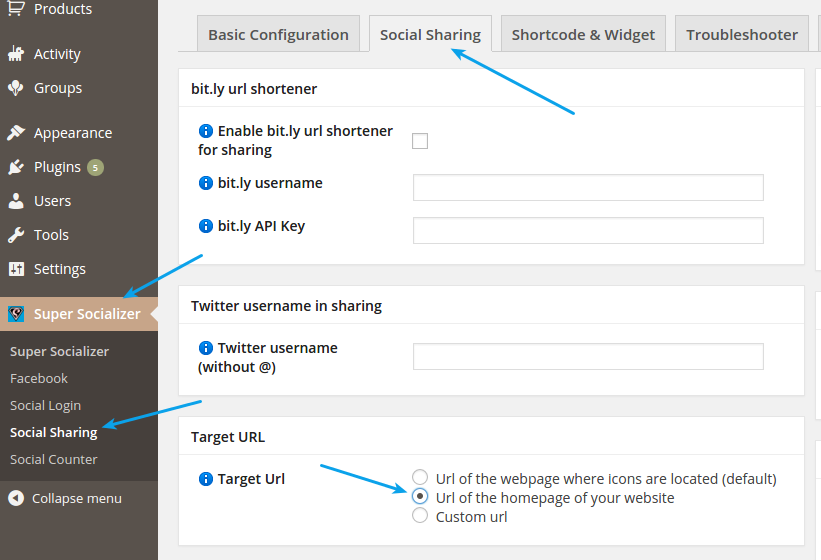Screen dimensions: 821x560
Task: Choose Url of the homepage radio option
Action: [420, 497]
